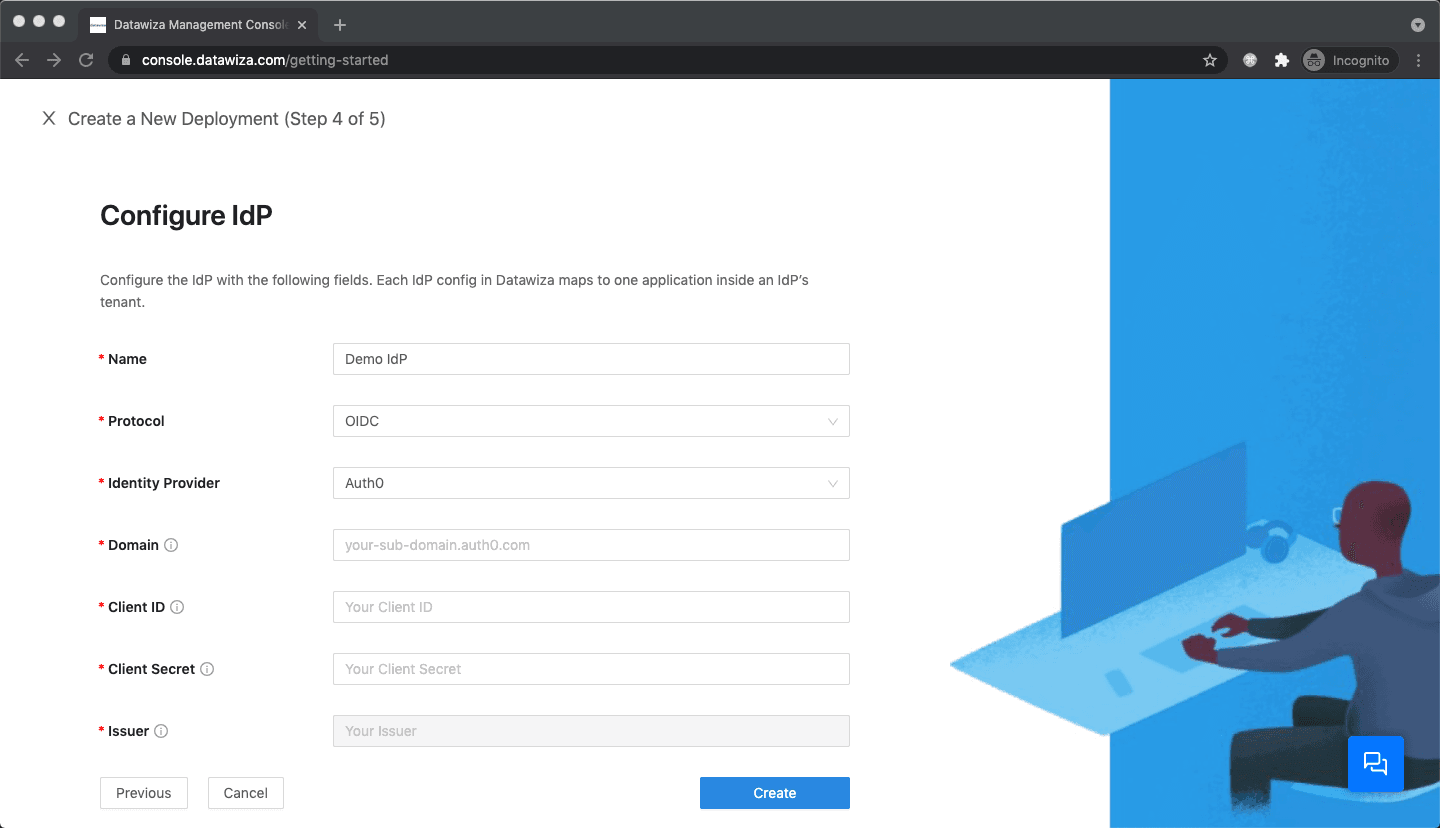Open a new browser tab
Viewport: 1440px width, 828px height.
coord(340,25)
